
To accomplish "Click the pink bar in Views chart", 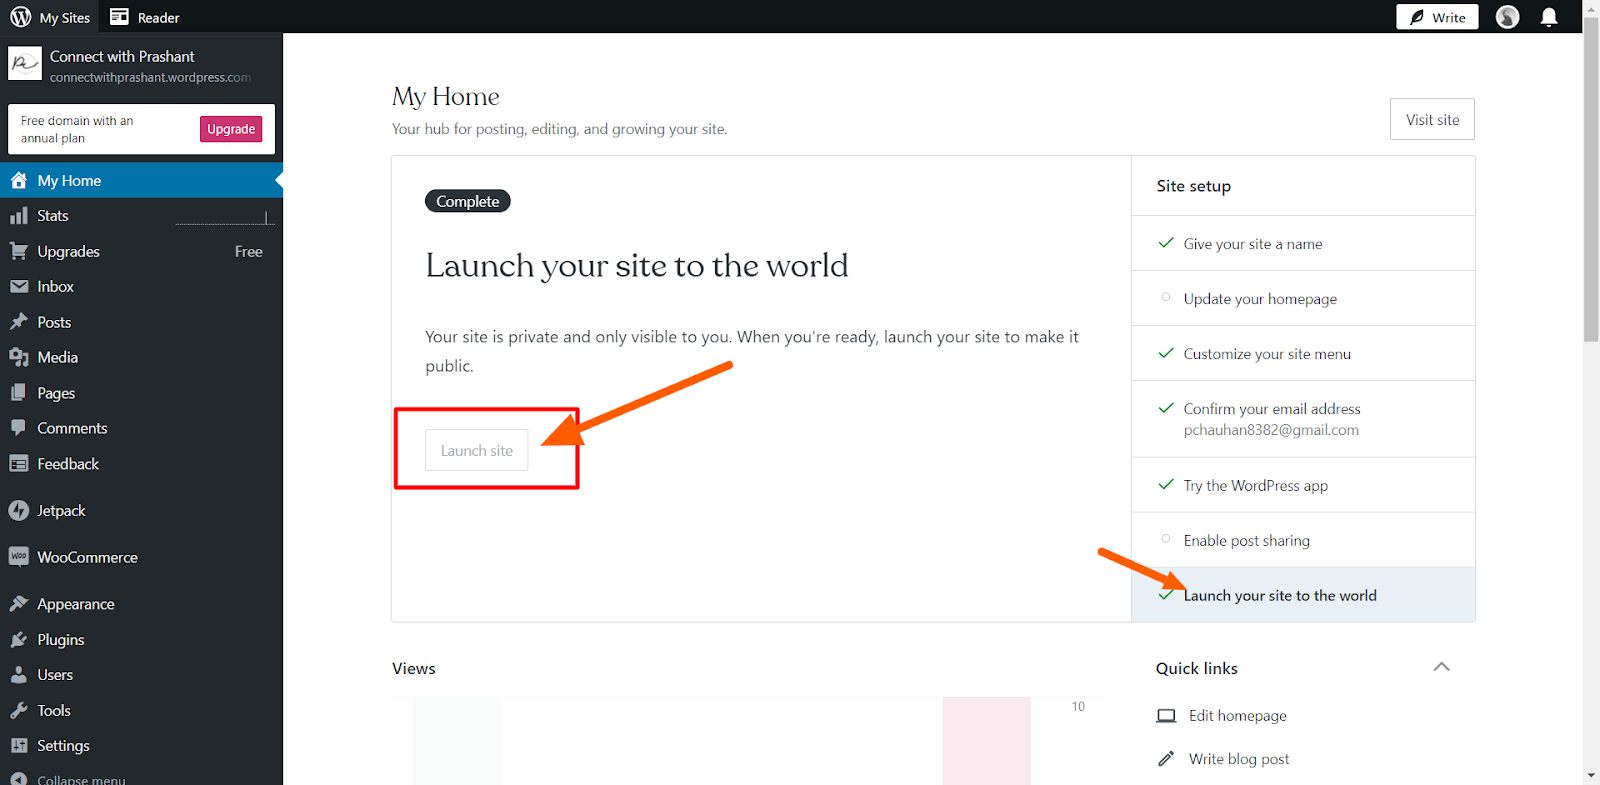I will [986, 740].
